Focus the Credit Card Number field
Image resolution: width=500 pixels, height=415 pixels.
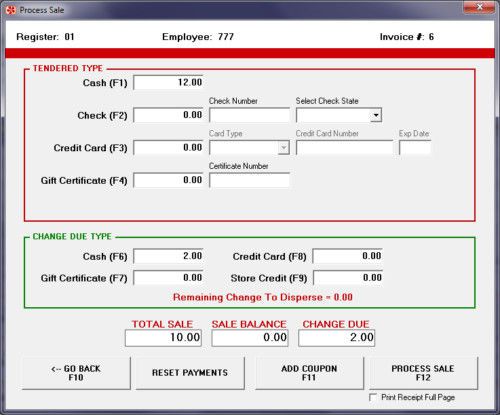[344, 148]
